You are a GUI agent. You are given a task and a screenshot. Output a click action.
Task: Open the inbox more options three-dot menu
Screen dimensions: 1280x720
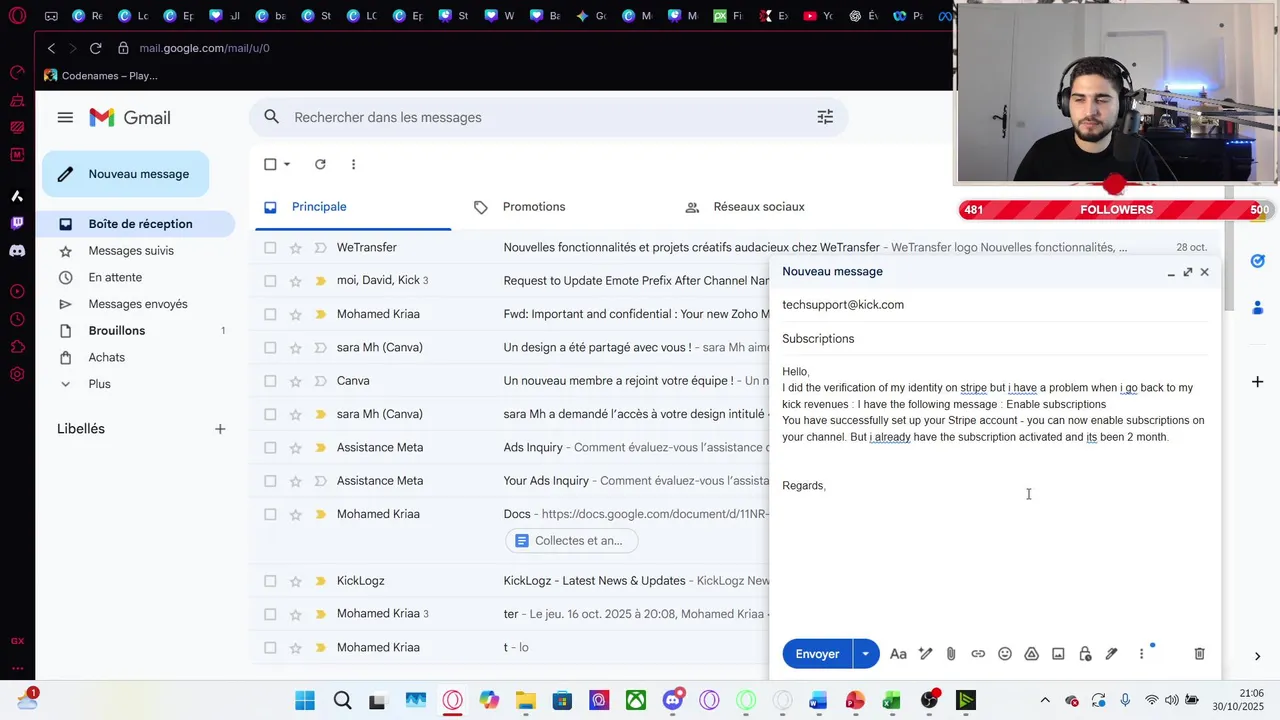pos(353,164)
